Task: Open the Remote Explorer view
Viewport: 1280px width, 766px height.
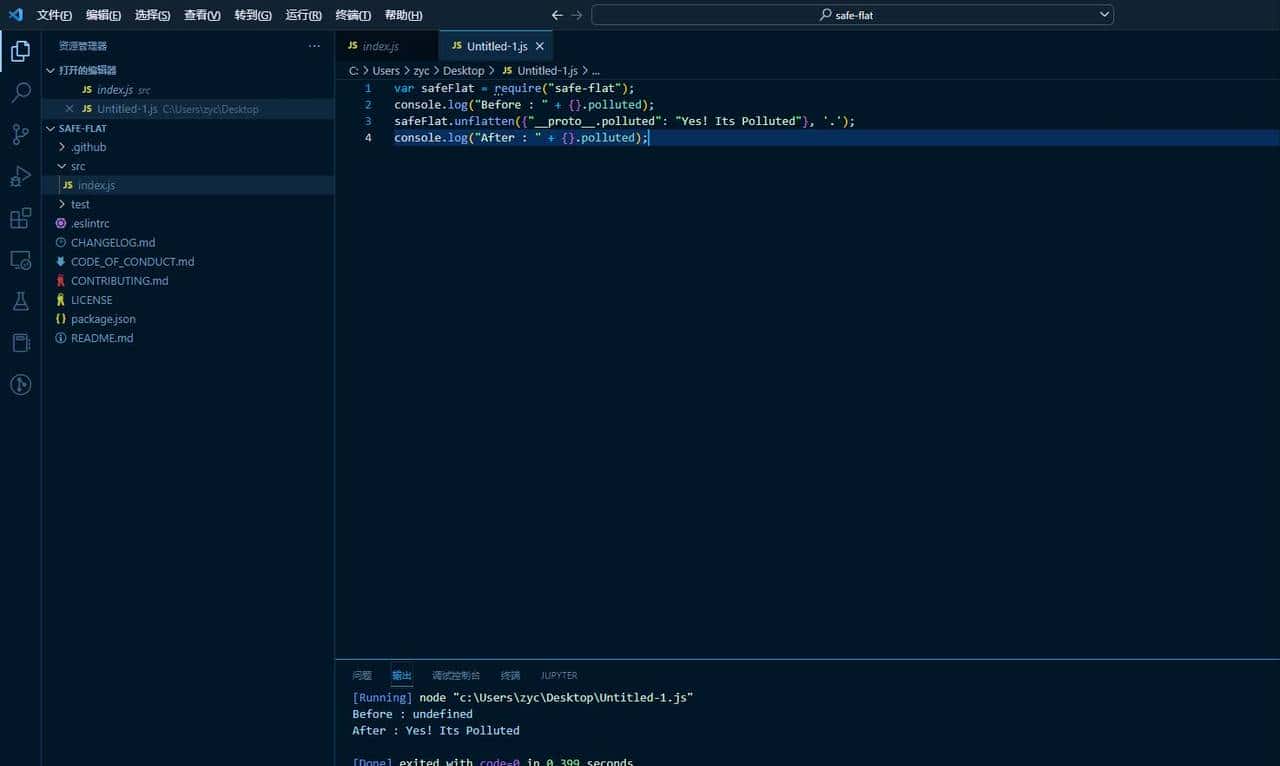Action: [x=20, y=259]
